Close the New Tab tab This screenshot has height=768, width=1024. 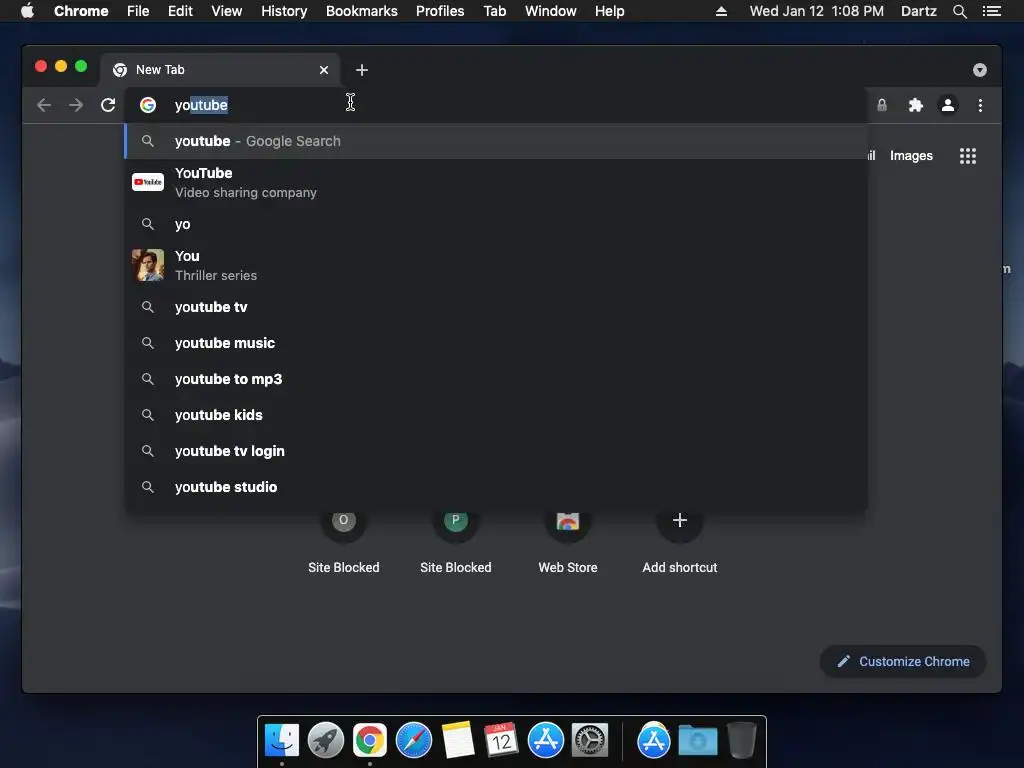tap(324, 70)
